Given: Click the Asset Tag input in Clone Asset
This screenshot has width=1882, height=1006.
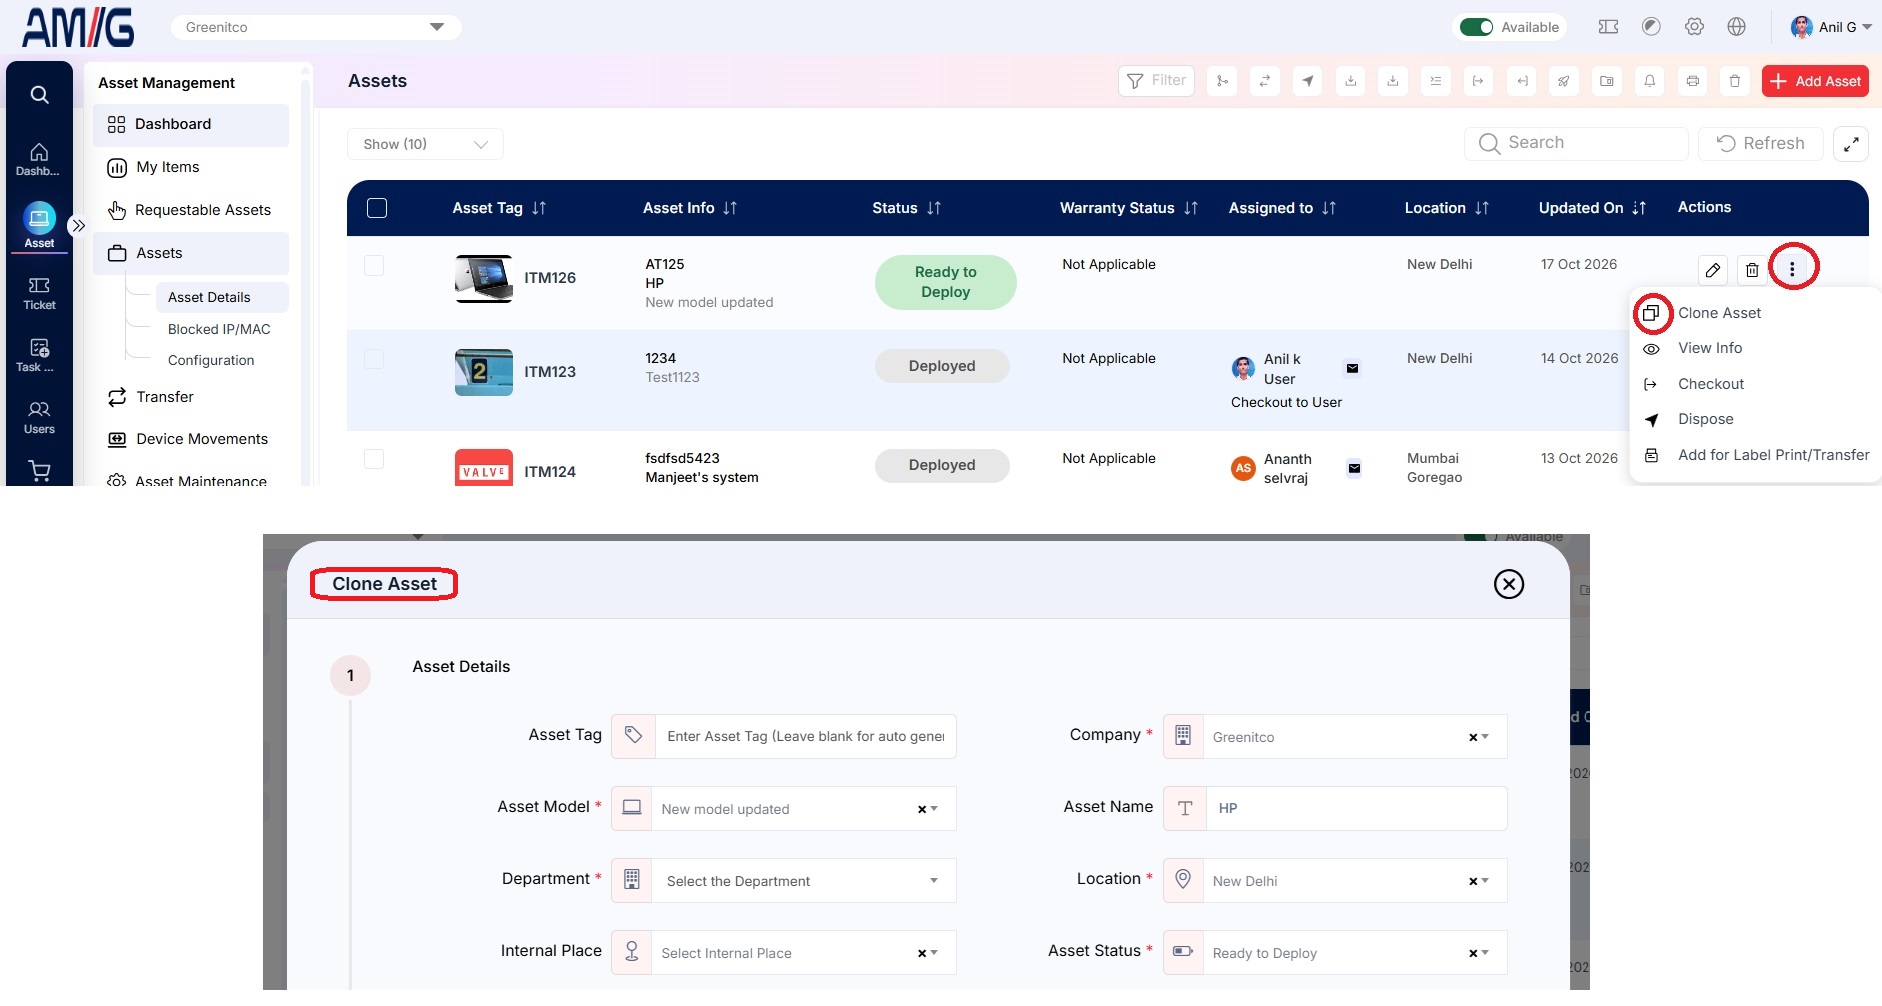Looking at the screenshot, I should pos(805,736).
